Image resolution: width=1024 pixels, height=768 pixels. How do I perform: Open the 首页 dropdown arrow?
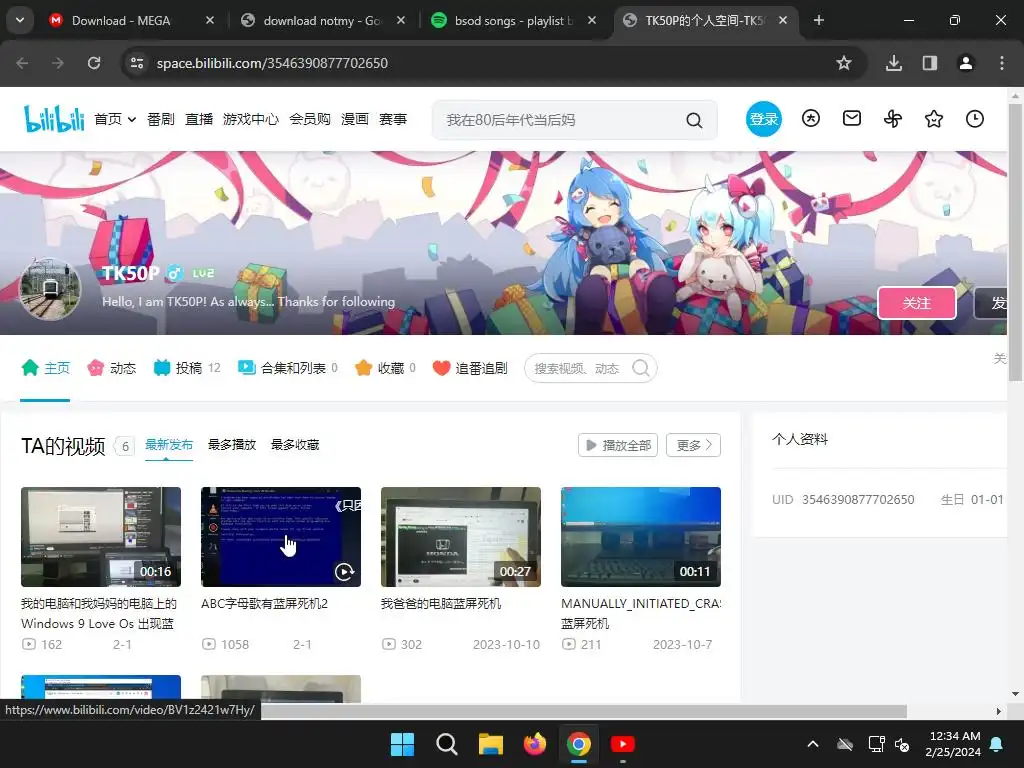tap(132, 120)
